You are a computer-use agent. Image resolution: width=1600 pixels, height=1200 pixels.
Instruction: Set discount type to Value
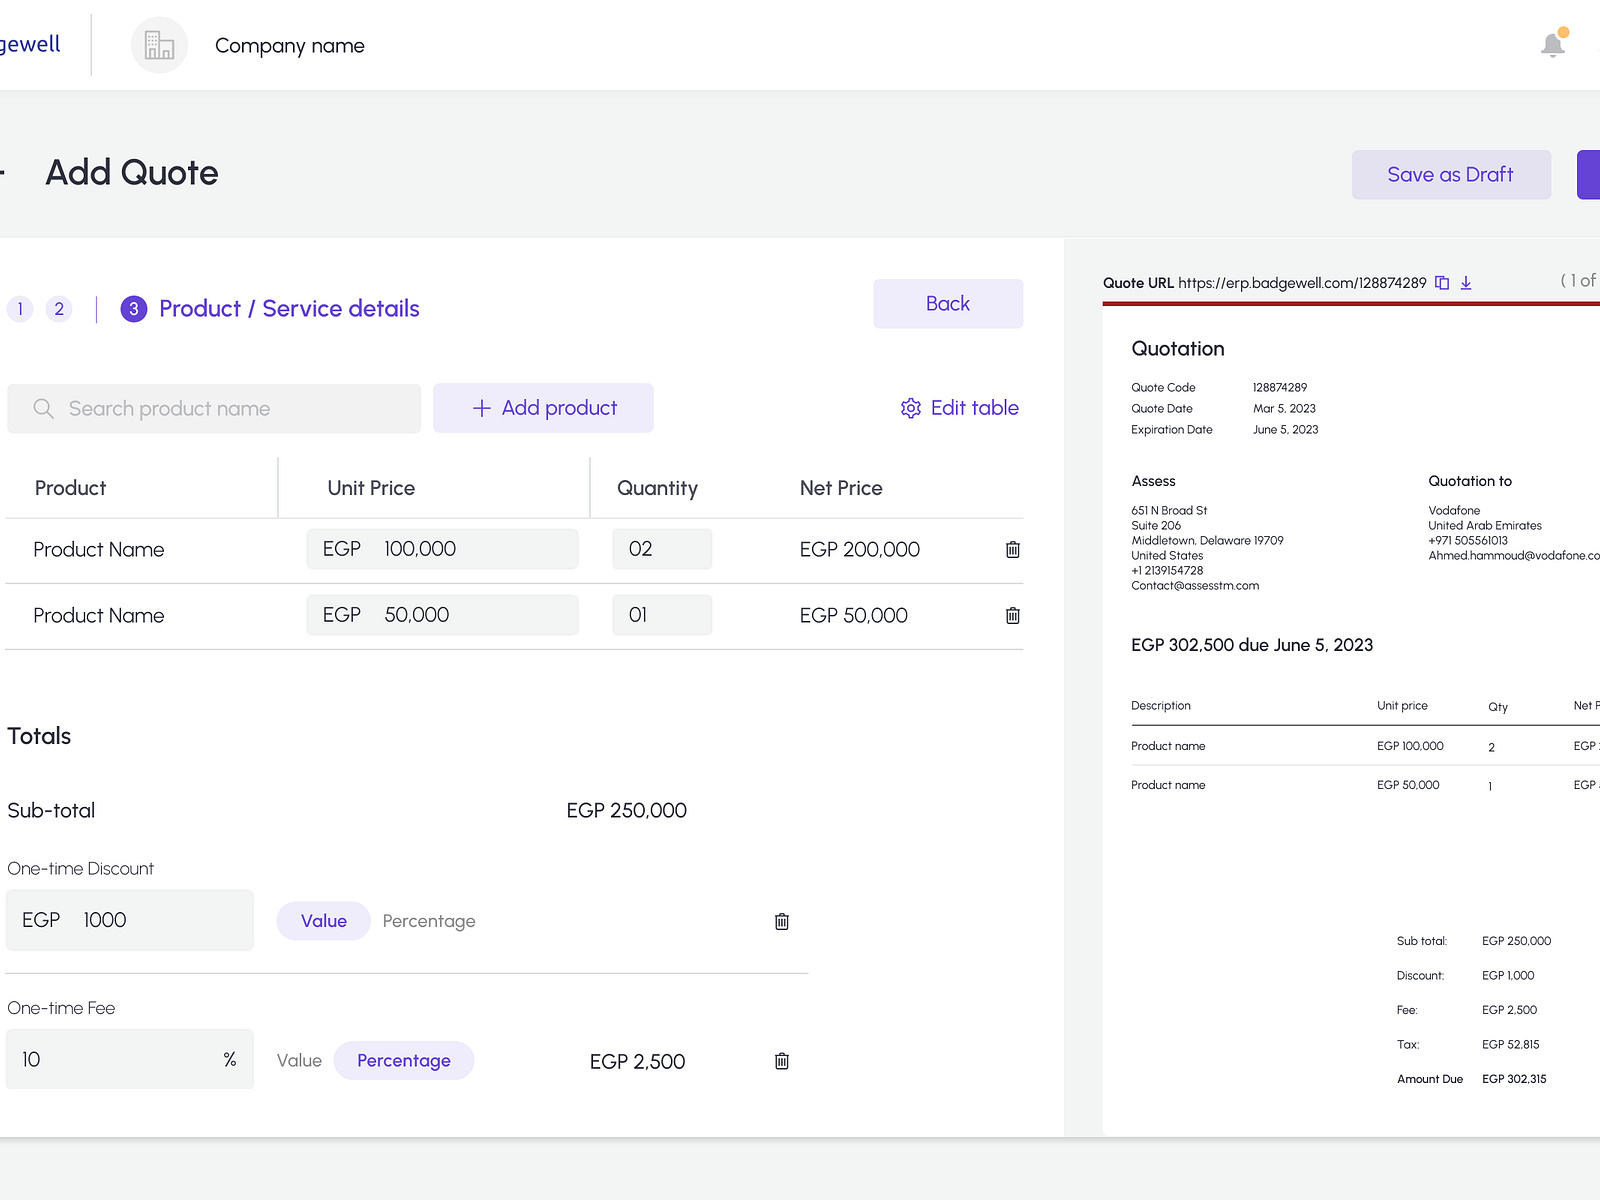(323, 921)
